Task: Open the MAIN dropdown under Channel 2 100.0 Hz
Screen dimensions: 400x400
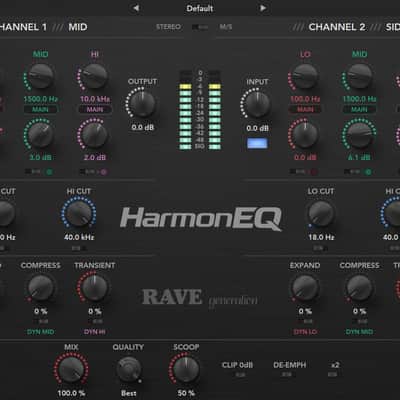Action: click(x=305, y=109)
